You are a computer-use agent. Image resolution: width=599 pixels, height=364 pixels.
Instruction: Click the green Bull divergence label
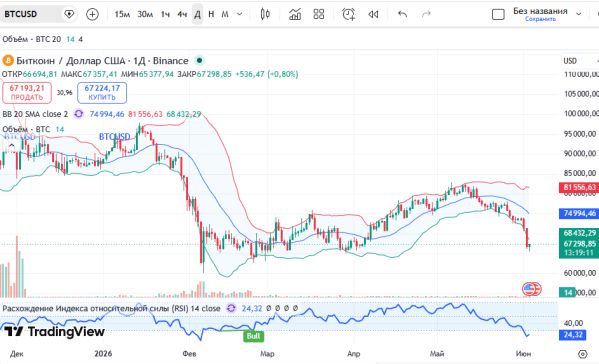point(253,336)
